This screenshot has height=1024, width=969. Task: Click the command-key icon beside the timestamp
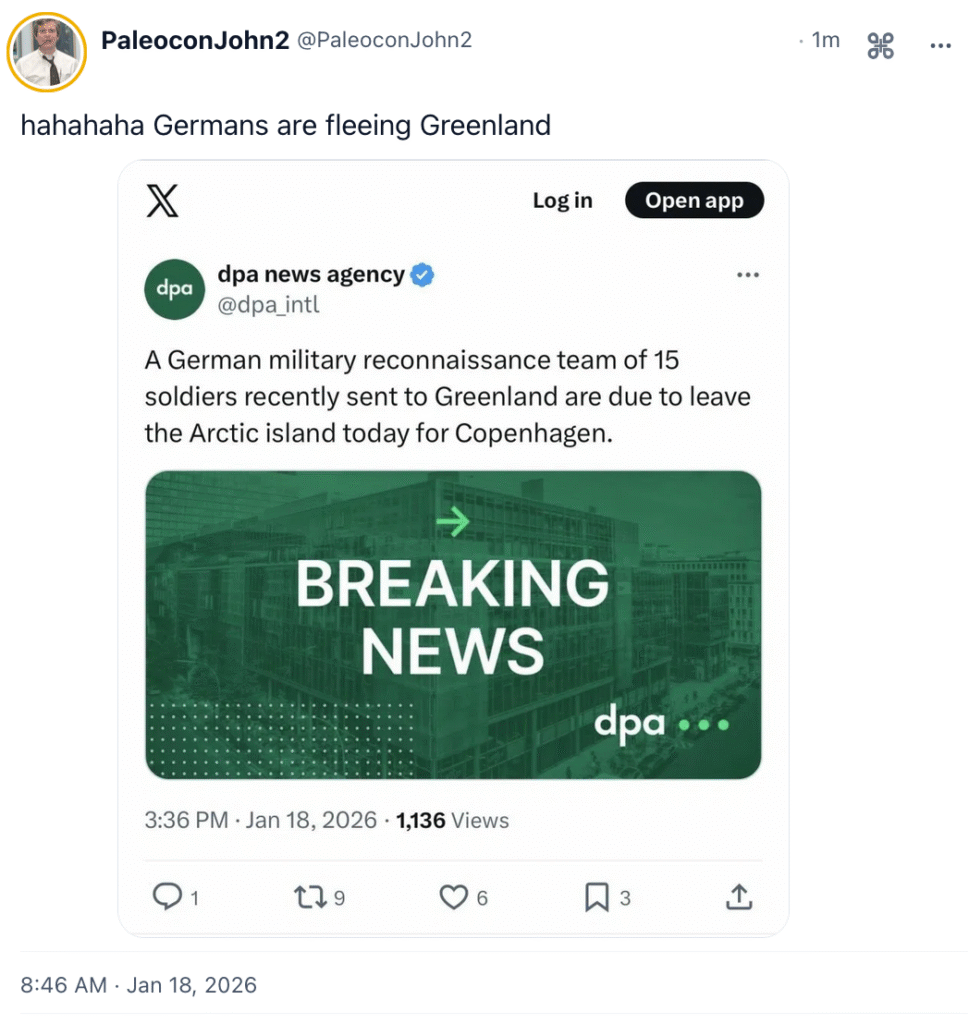coord(881,45)
